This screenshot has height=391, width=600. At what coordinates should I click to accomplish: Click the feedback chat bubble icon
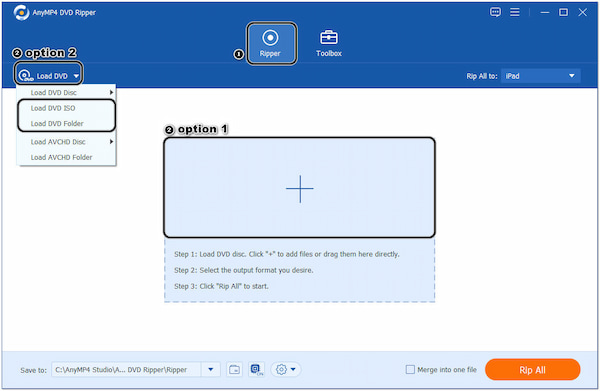(x=495, y=12)
